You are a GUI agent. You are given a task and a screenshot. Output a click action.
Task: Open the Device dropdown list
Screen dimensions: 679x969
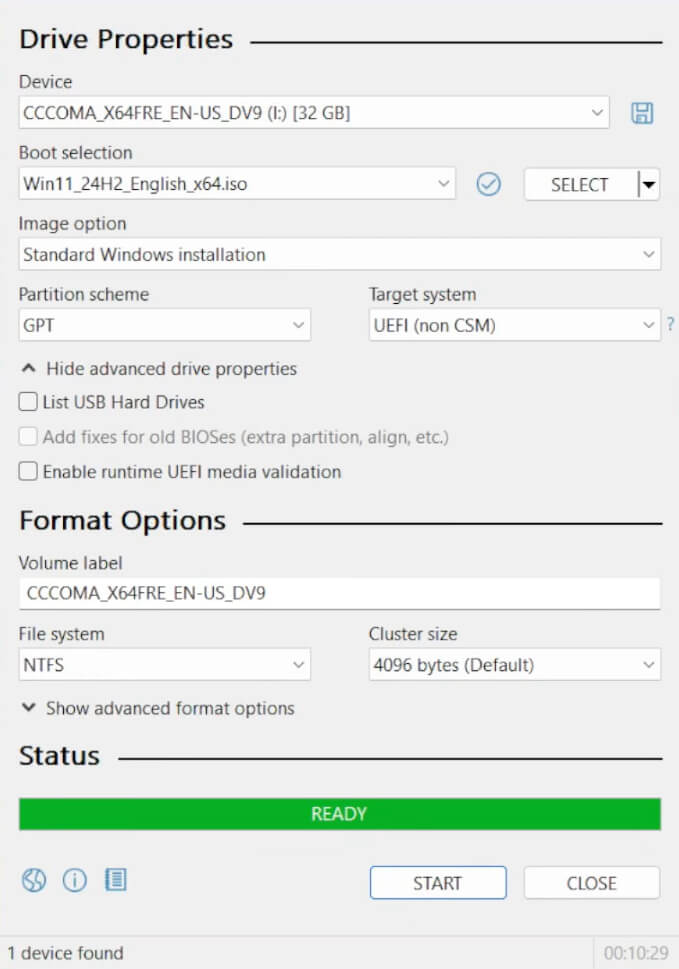(x=313, y=113)
